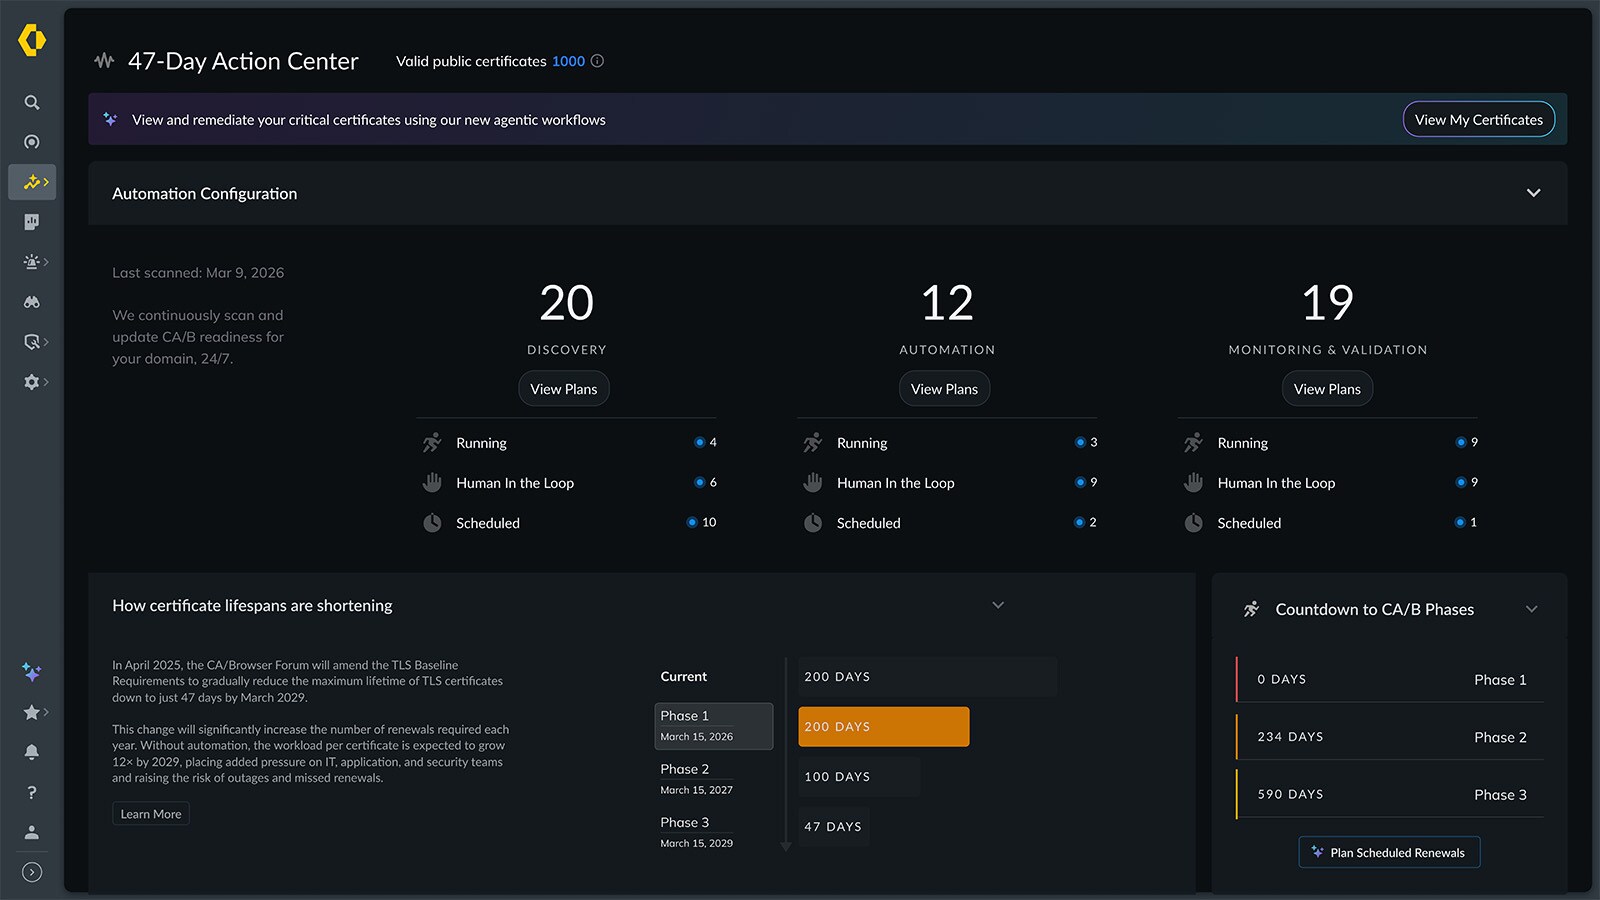Open the user profile icon
The height and width of the screenshot is (900, 1600).
coord(32,832)
